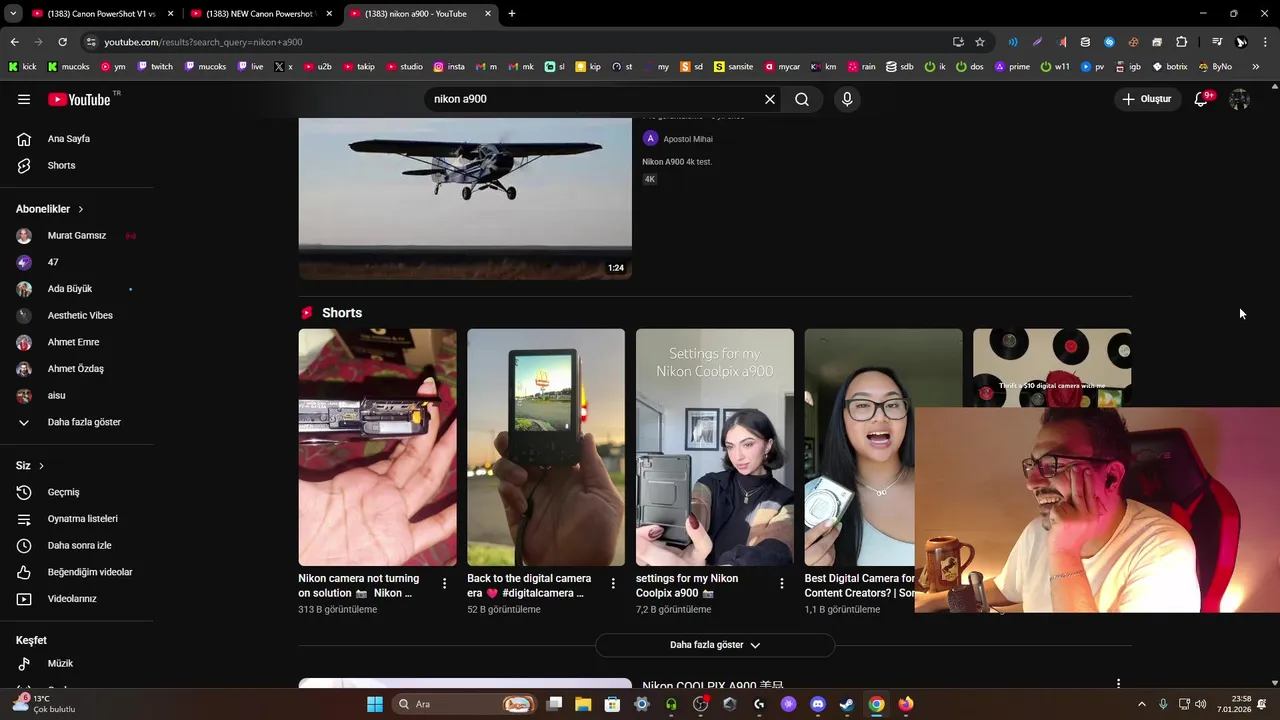This screenshot has height=720, width=1280.
Task: Open a new browser tab
Action: tap(512, 14)
